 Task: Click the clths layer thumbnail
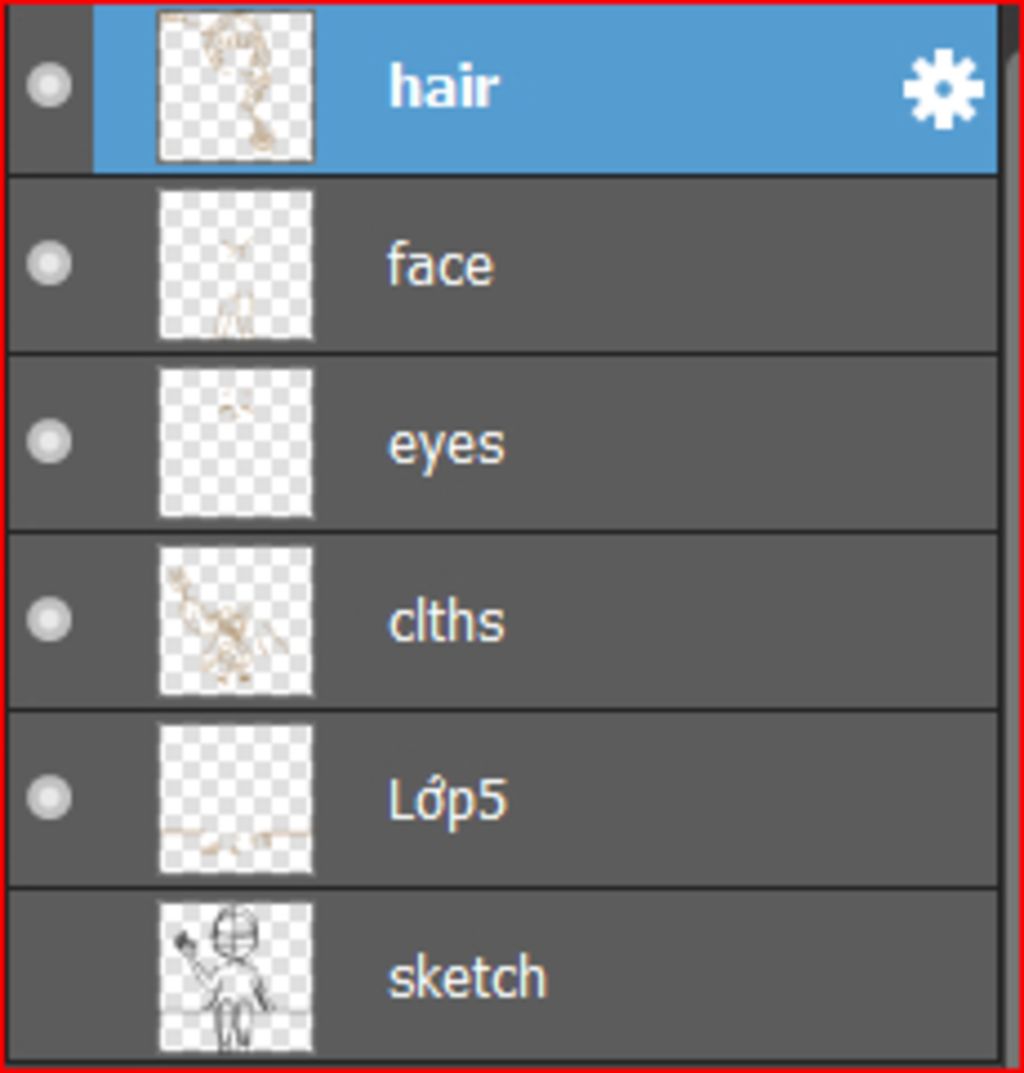click(x=236, y=620)
